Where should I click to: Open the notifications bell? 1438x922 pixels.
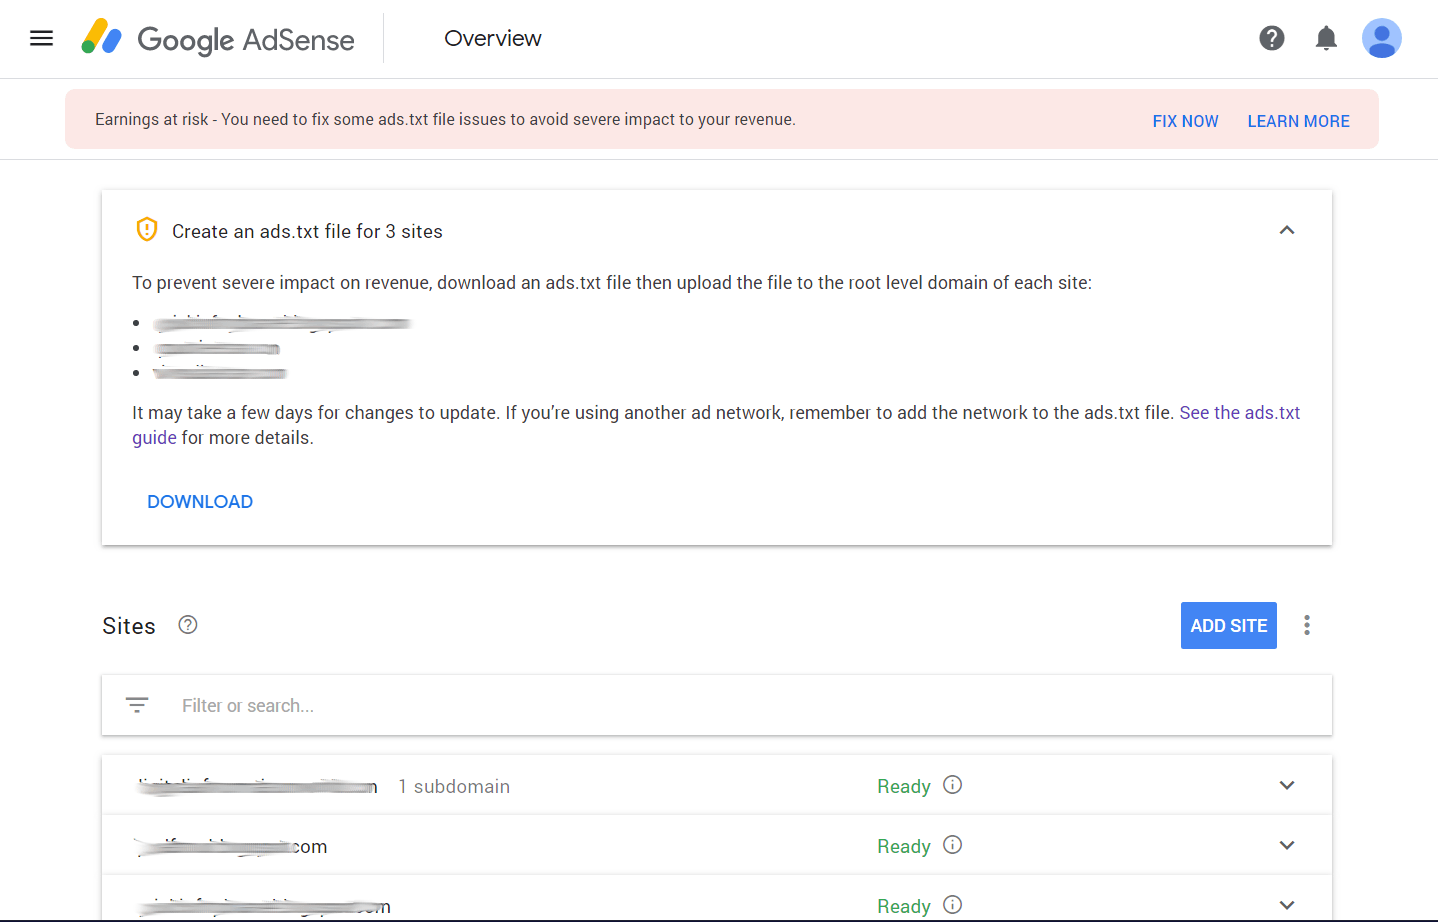click(x=1326, y=38)
